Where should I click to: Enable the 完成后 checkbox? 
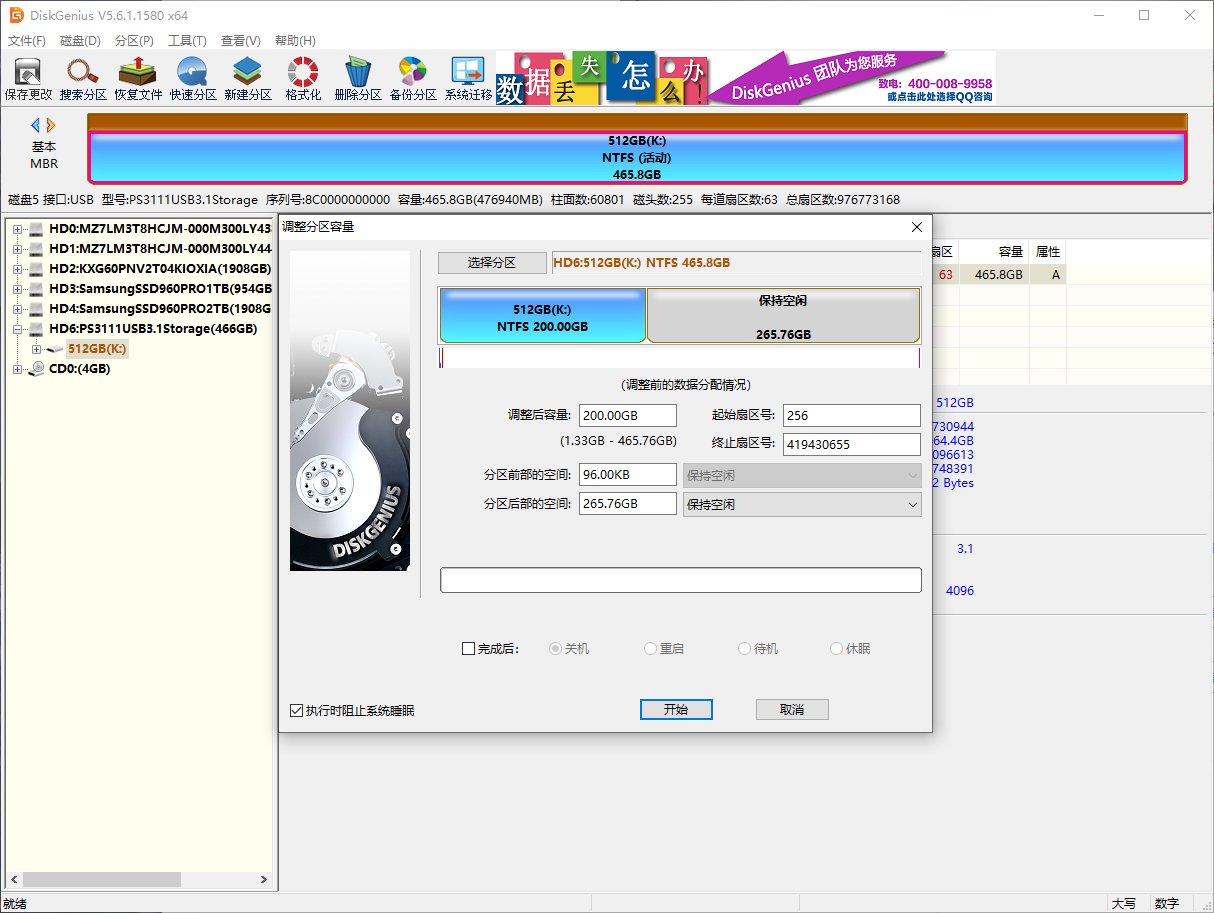[x=469, y=649]
